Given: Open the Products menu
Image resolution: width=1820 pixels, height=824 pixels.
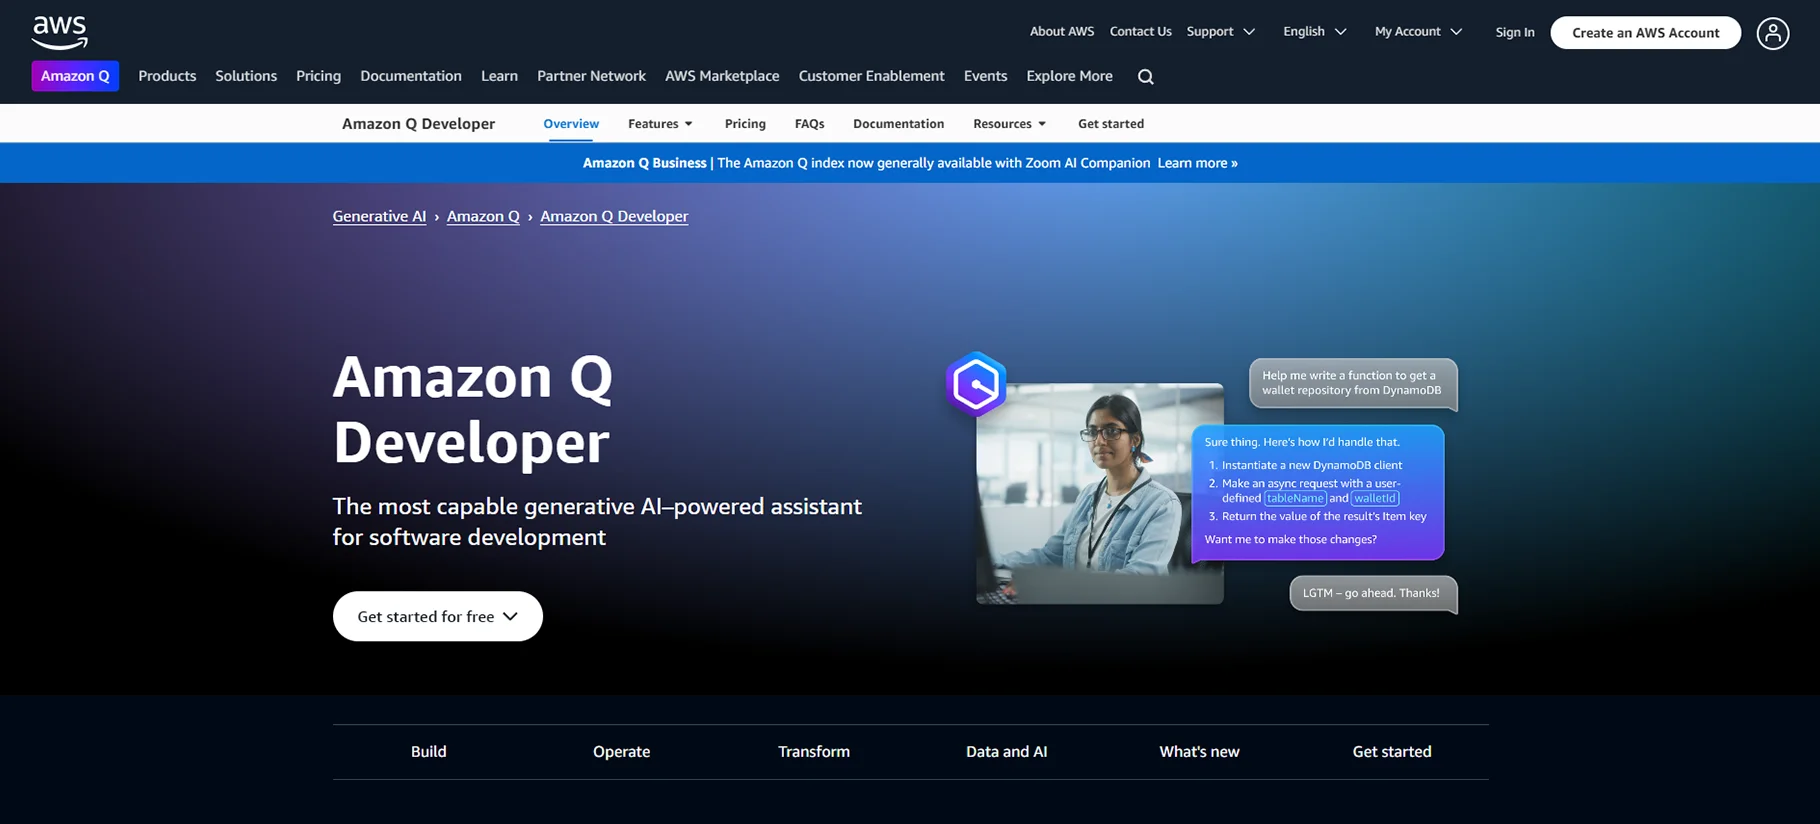Looking at the screenshot, I should click(167, 76).
